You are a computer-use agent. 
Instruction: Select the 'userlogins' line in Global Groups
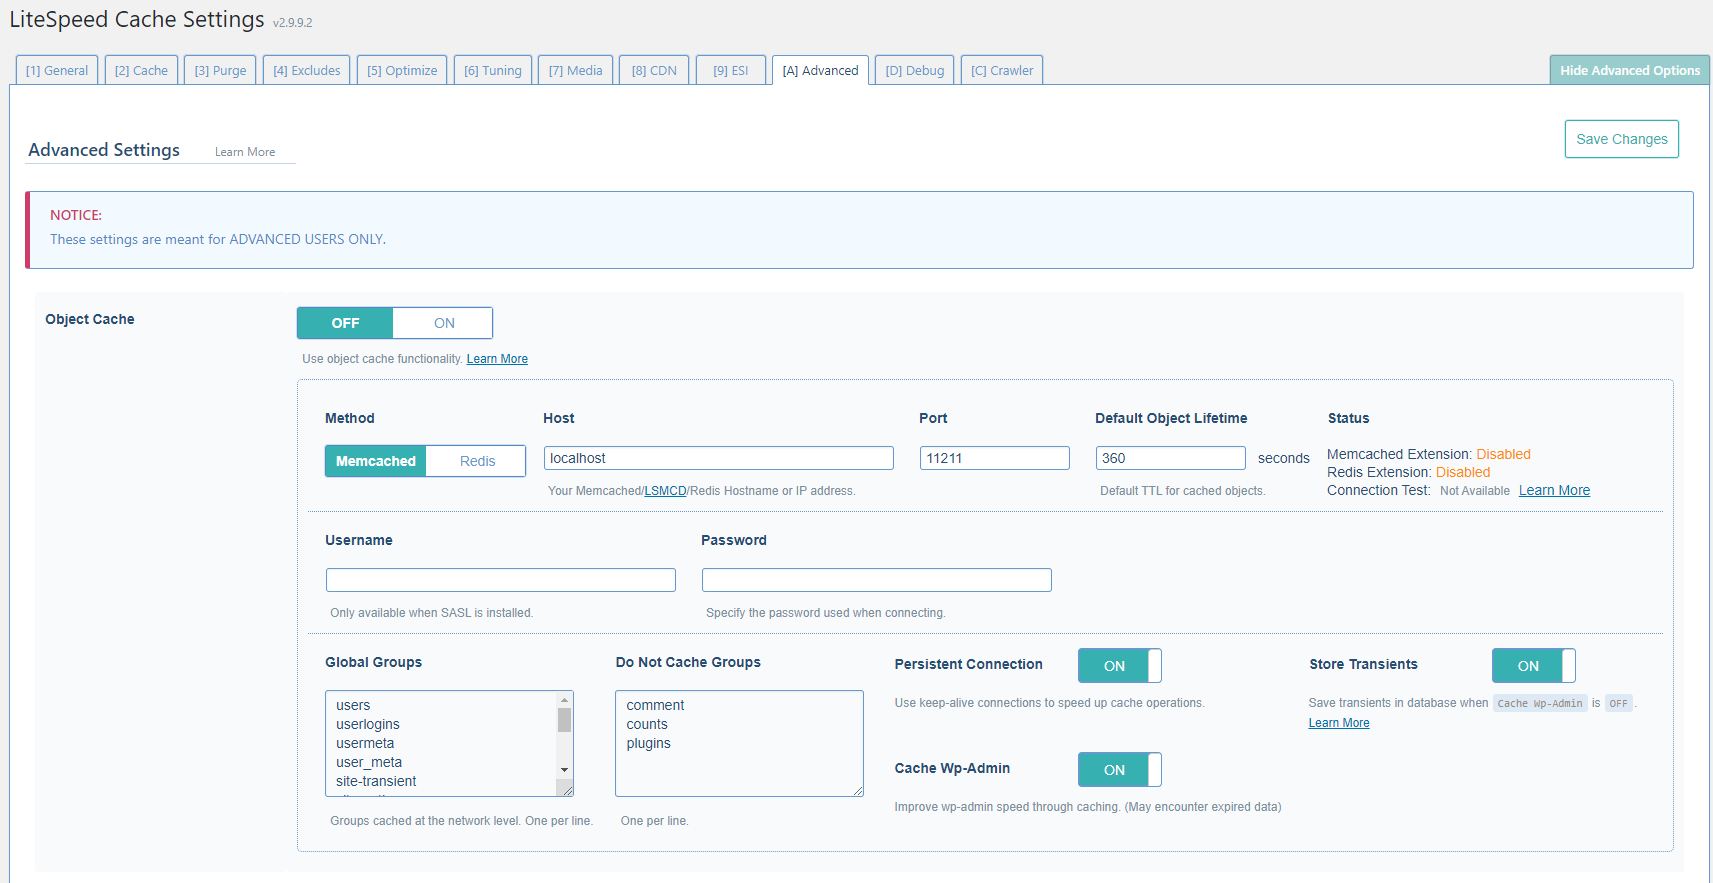point(368,724)
